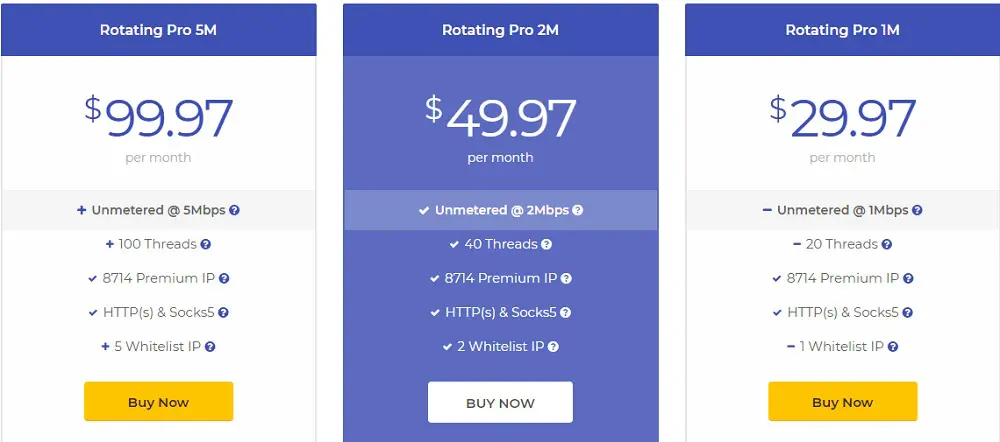Click help icon next to 2 Whitelist IP
This screenshot has width=1000, height=442.
pos(553,347)
